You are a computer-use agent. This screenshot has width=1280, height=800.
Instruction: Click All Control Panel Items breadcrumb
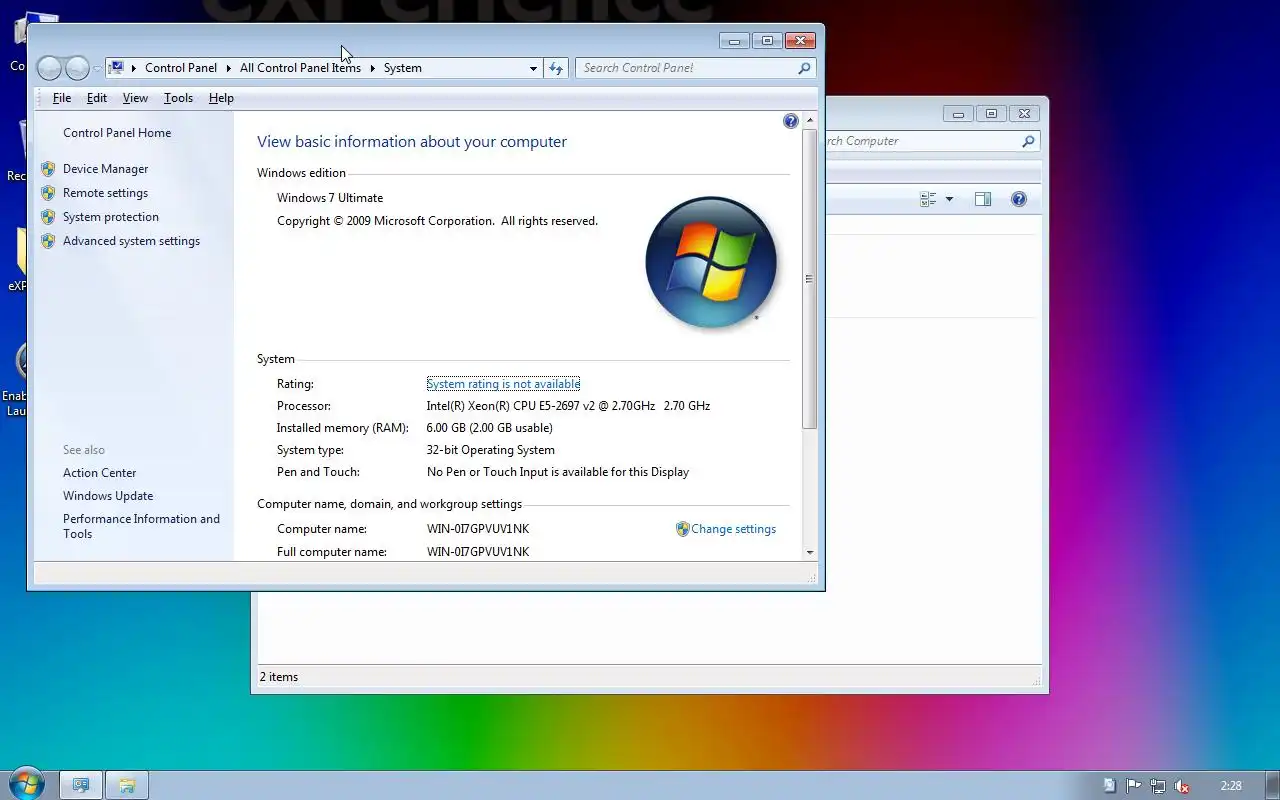[x=300, y=68]
